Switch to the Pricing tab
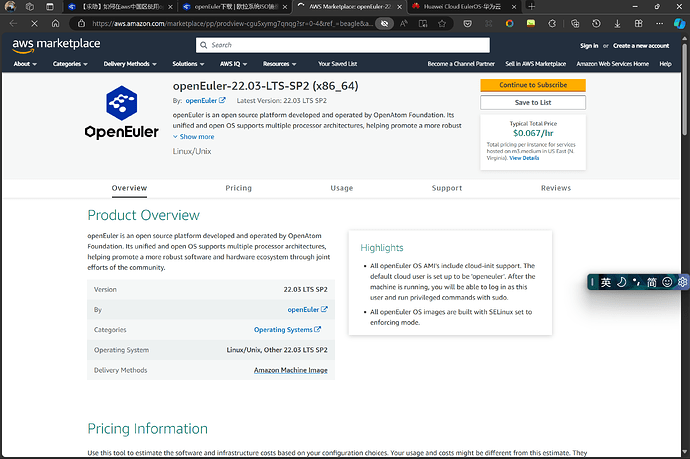The width and height of the screenshot is (690, 459). coord(238,188)
